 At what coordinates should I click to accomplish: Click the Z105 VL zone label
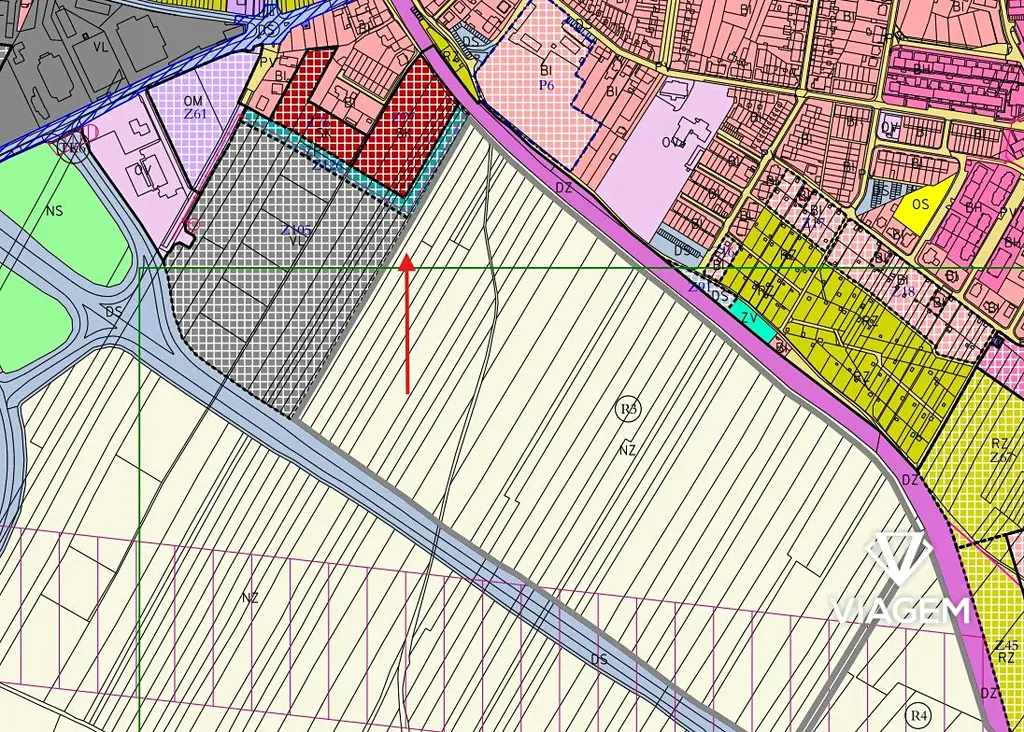pyautogui.click(x=297, y=236)
